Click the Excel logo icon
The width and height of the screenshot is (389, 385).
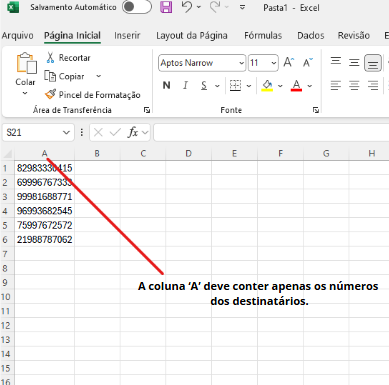pyautogui.click(x=13, y=7)
